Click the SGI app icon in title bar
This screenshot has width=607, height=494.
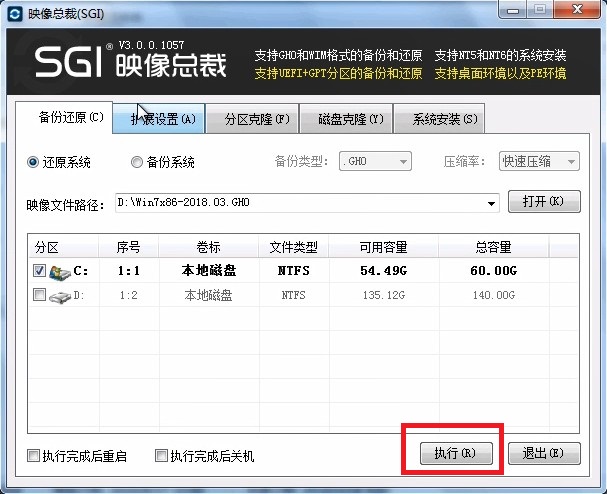pos(14,11)
